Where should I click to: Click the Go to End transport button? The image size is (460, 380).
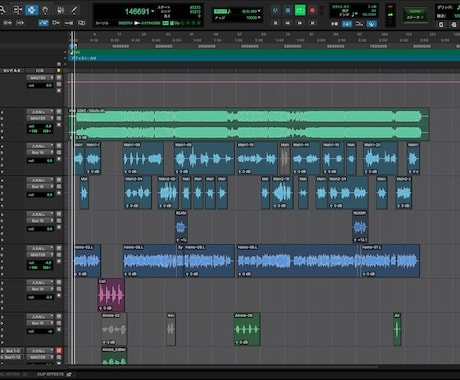pos(312,23)
